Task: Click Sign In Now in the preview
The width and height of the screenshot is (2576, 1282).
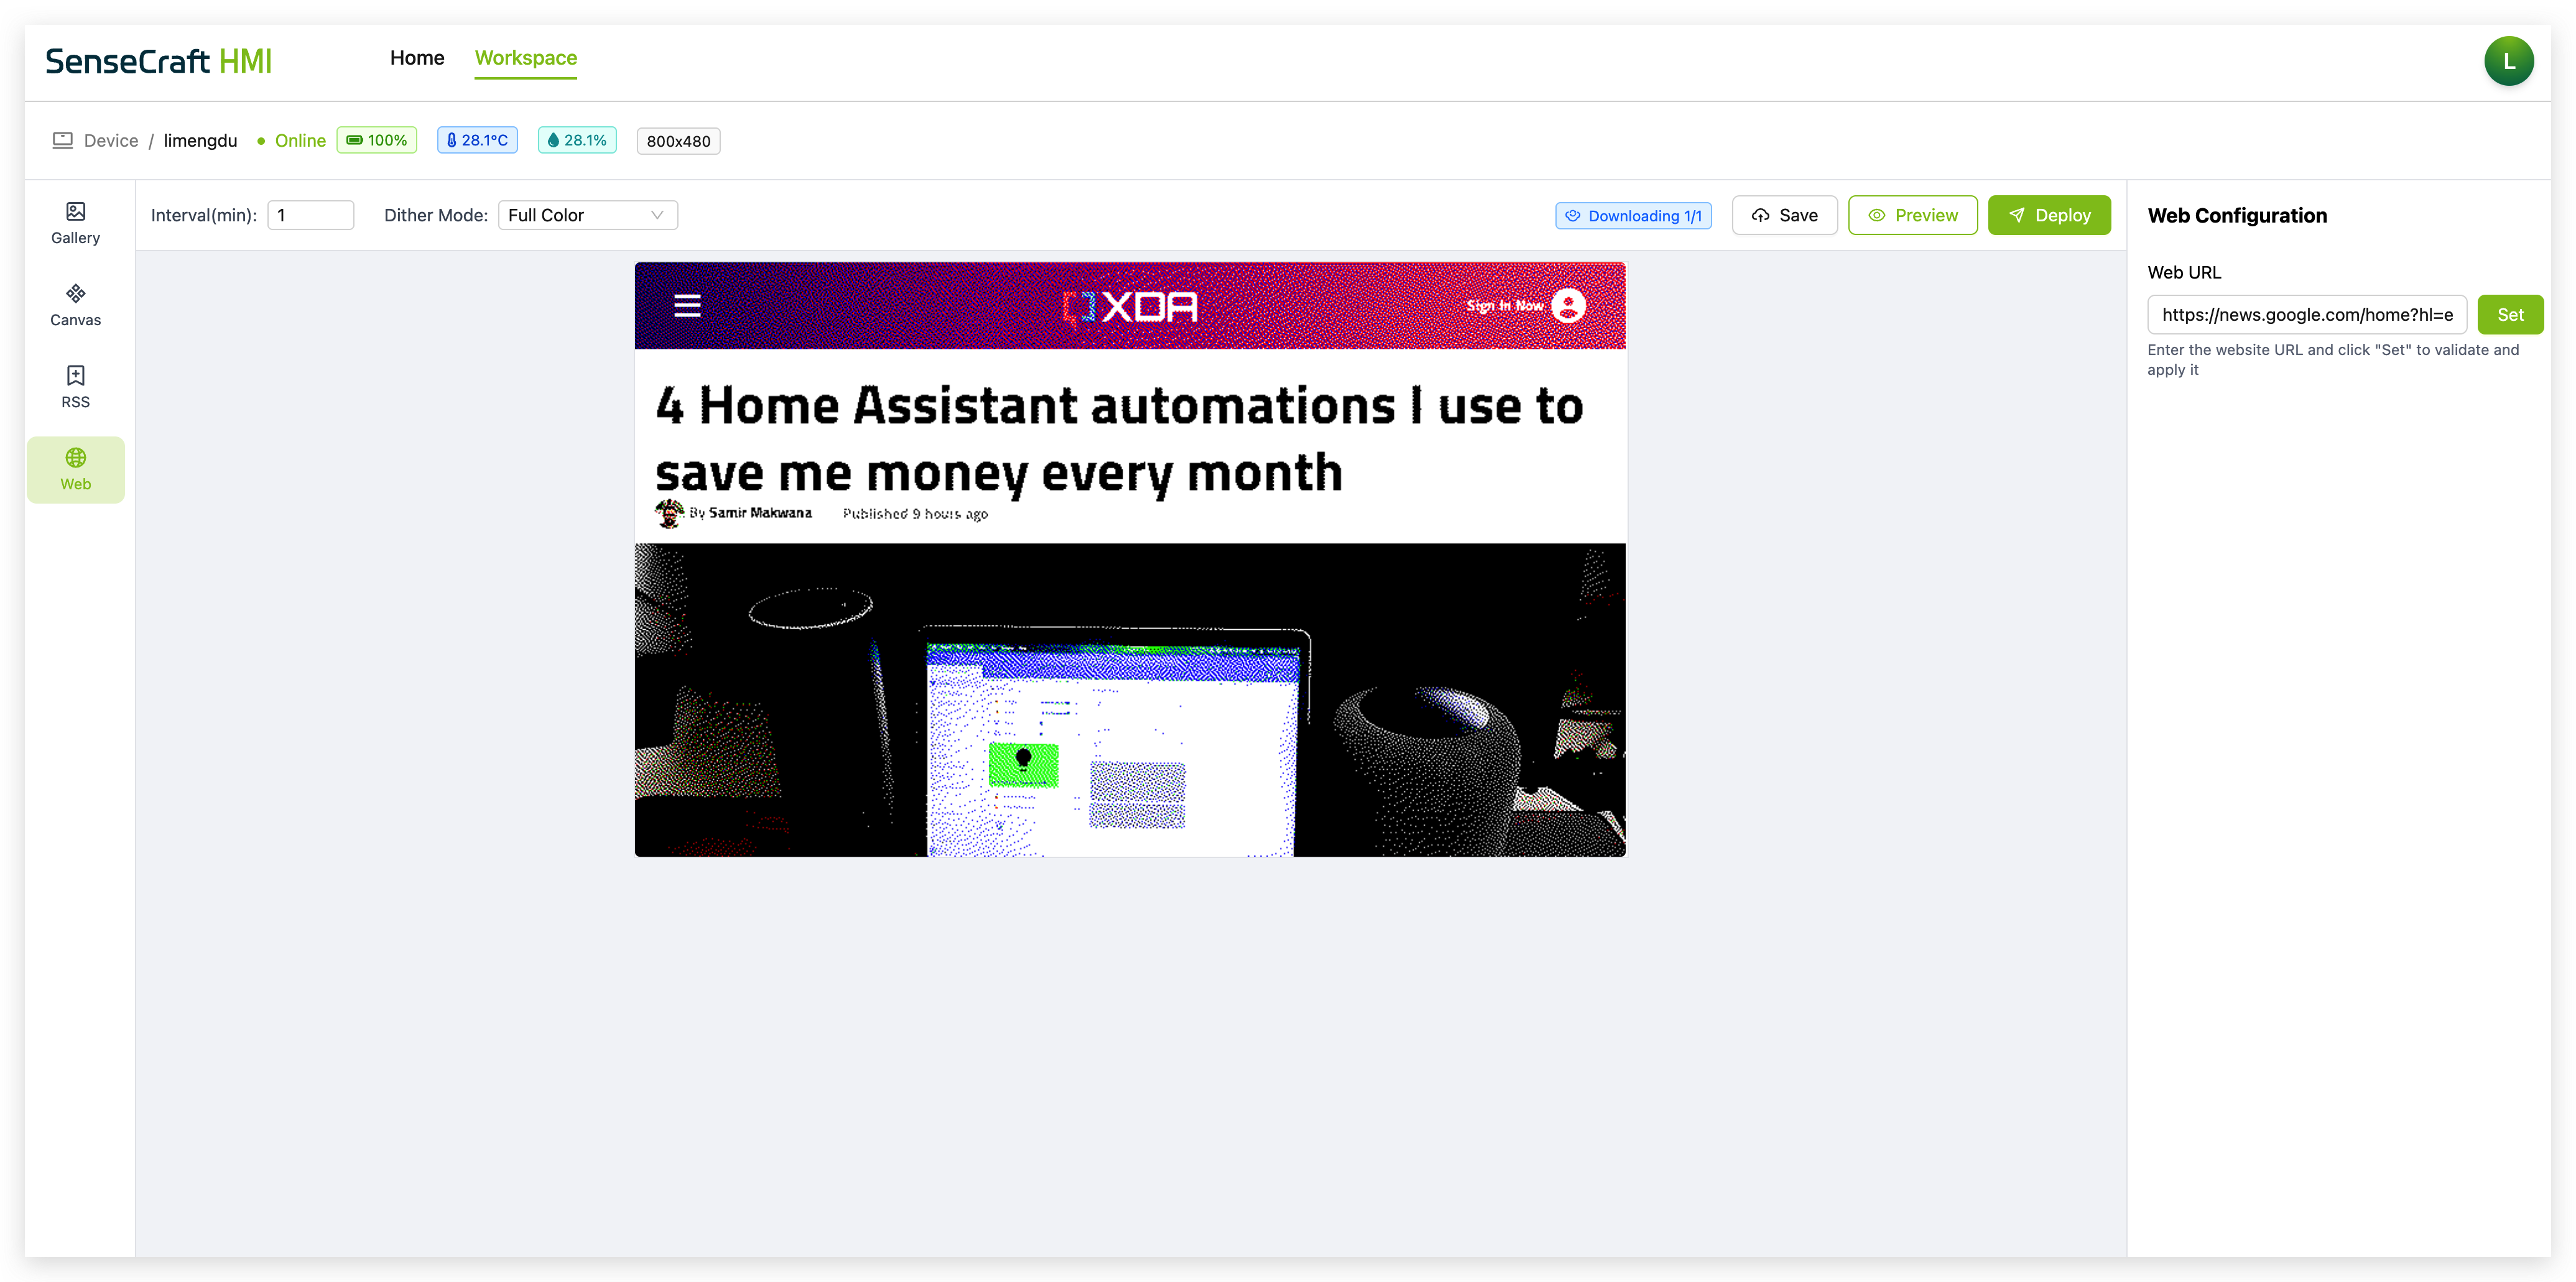Action: [x=1505, y=306]
